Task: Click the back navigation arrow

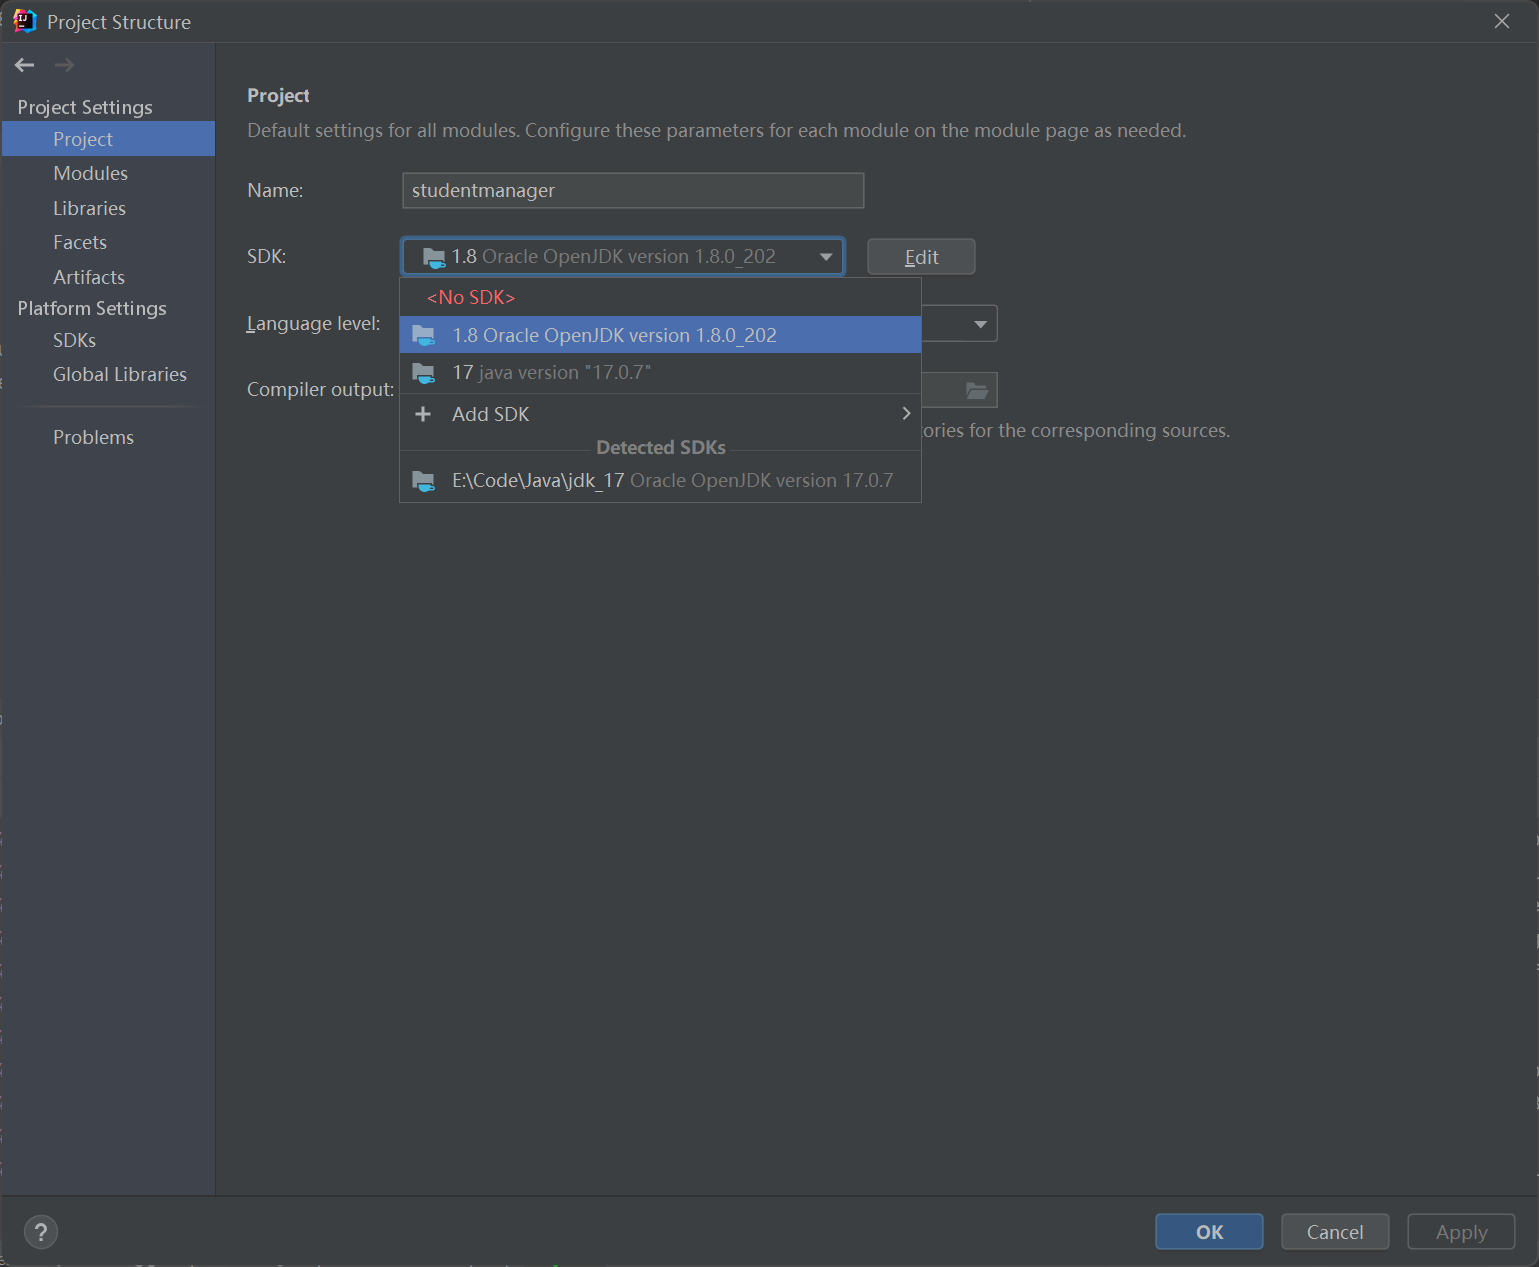Action: pos(25,65)
